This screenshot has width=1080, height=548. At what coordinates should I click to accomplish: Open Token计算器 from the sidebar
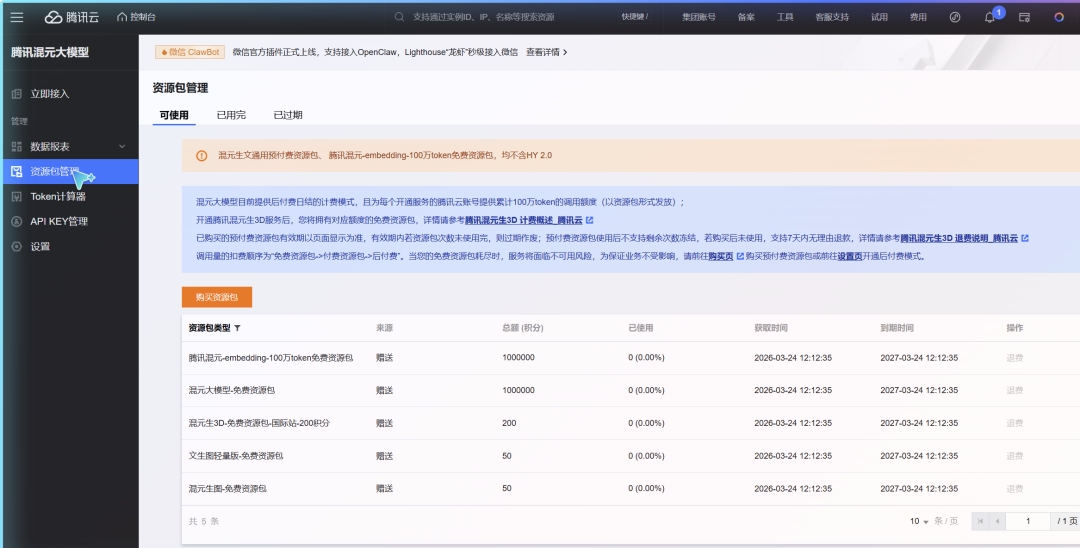coord(58,196)
